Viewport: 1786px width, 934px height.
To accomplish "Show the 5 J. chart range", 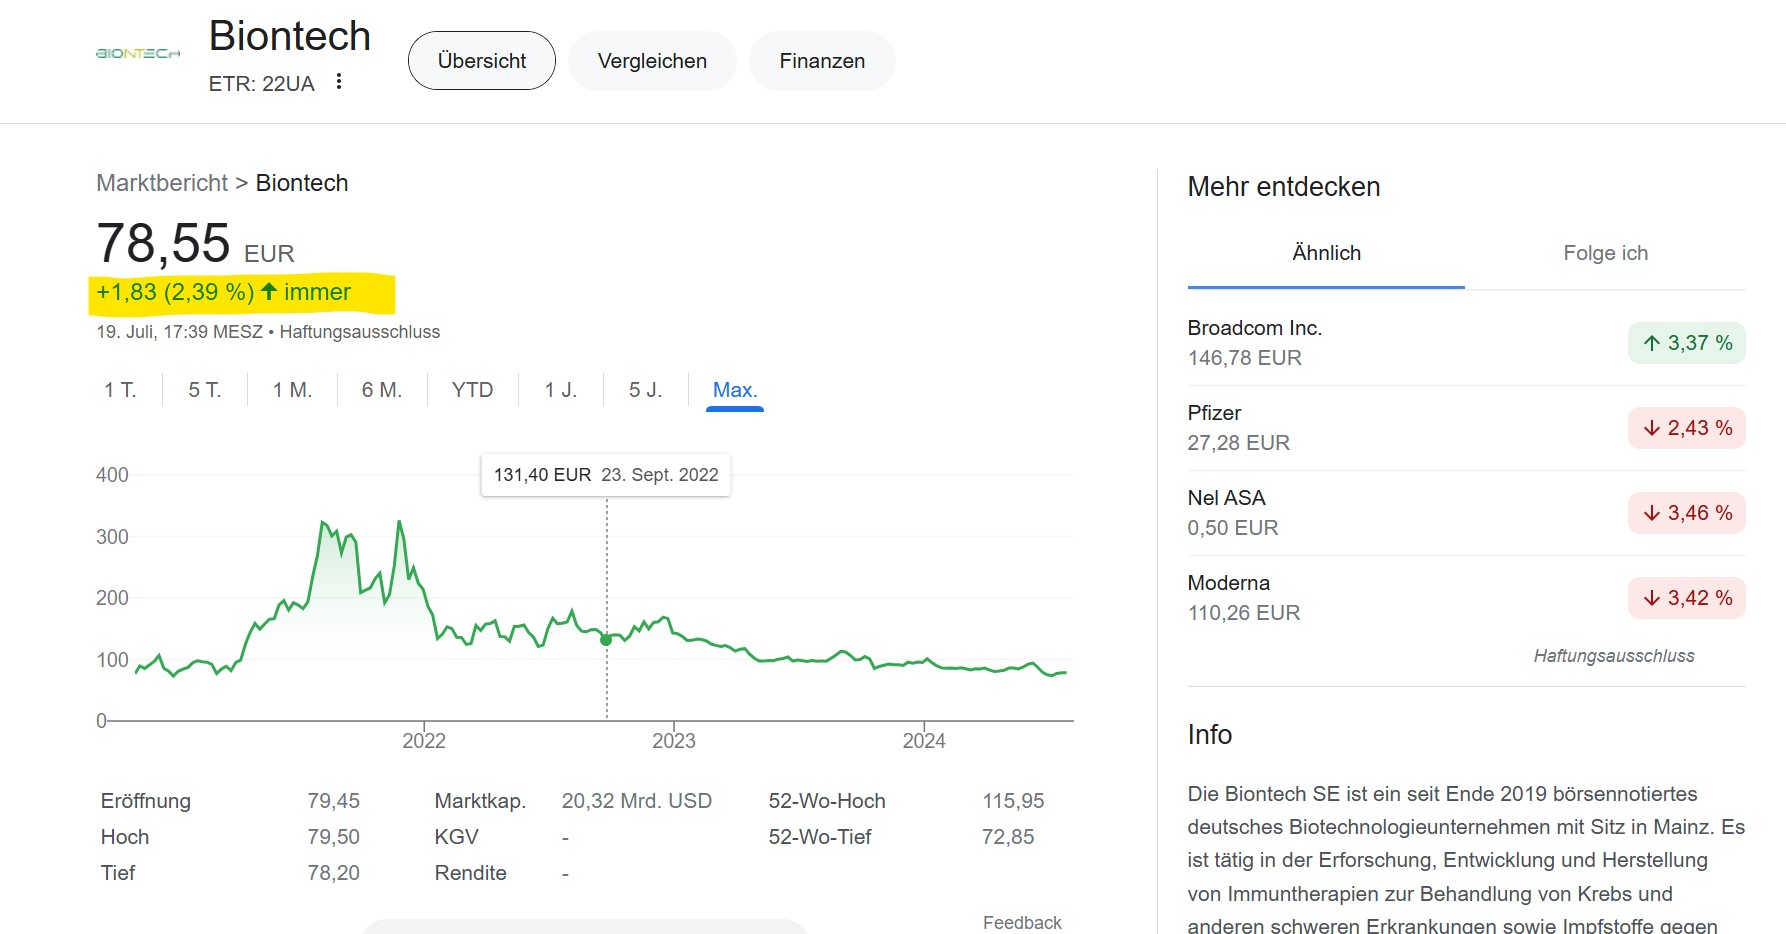I will click(x=645, y=390).
